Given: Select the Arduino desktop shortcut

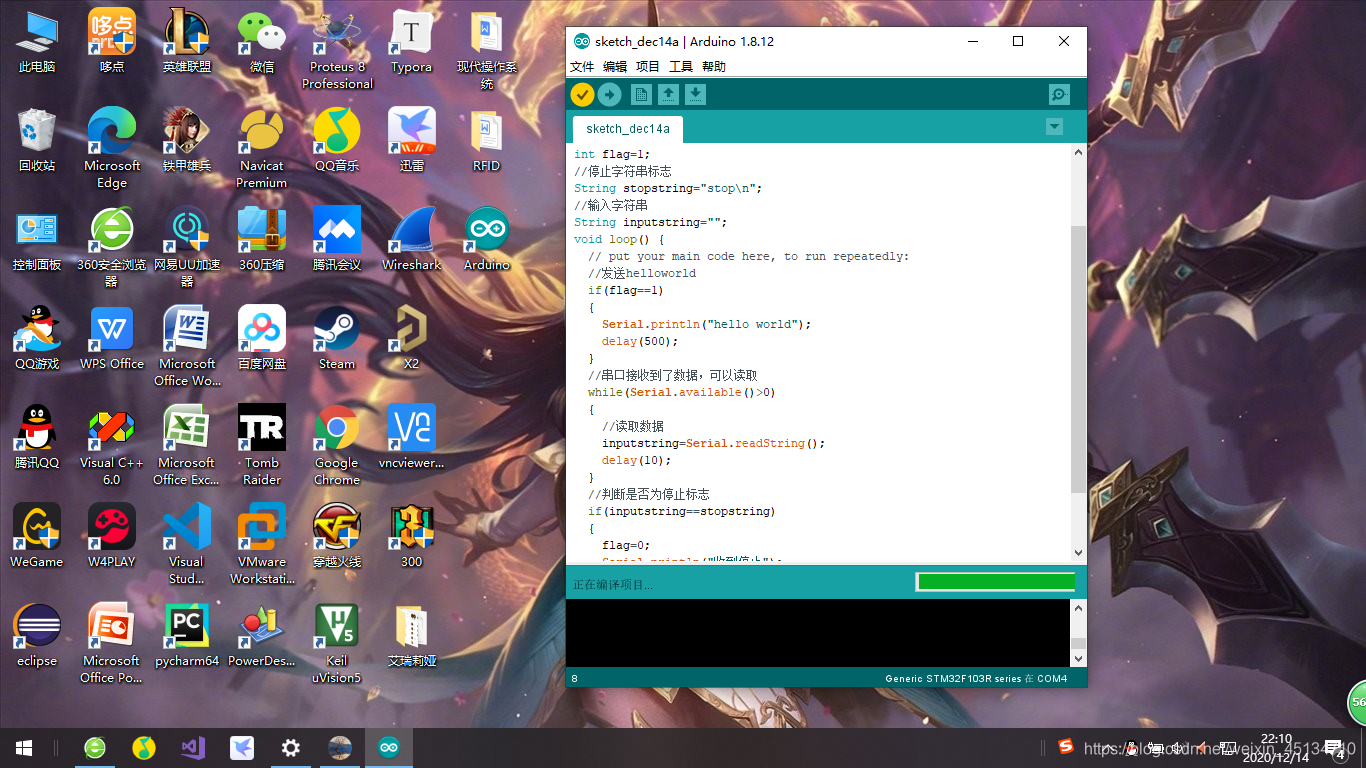Looking at the screenshot, I should tap(486, 240).
